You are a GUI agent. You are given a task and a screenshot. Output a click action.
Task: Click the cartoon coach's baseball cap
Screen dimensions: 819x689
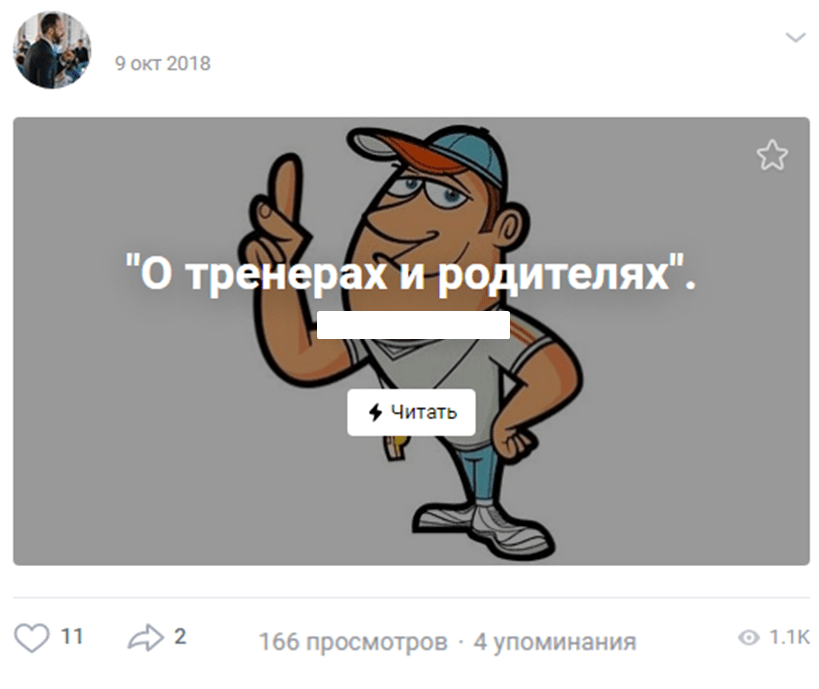tap(428, 153)
